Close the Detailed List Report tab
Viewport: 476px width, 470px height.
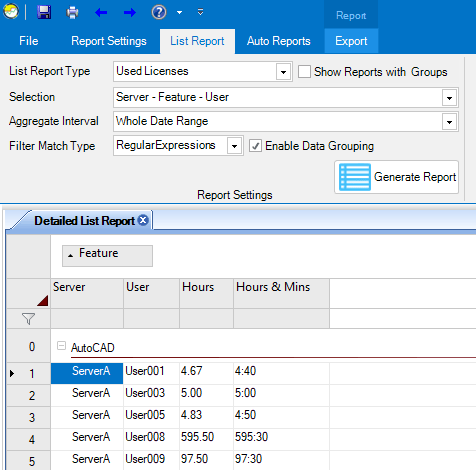point(143,220)
